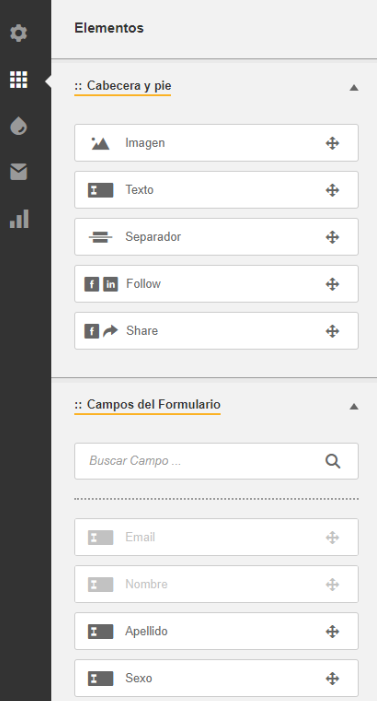Viewport: 377px width, 701px height.
Task: Click the Cabecera y pie section title
Action: coord(123,86)
